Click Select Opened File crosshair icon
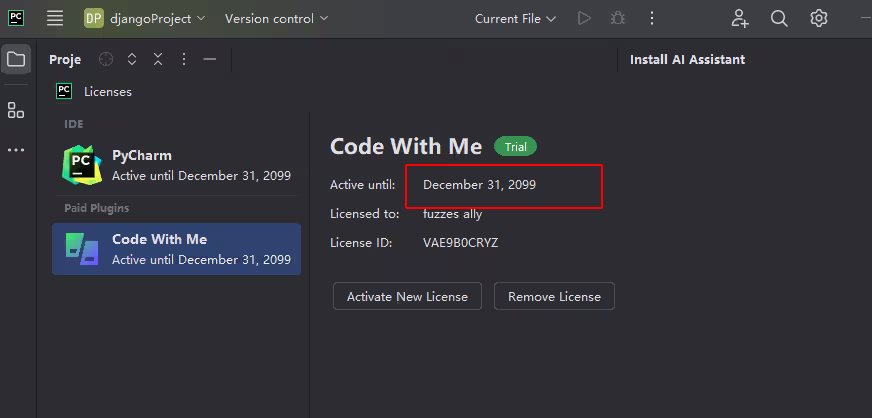872x418 pixels. [x=106, y=59]
